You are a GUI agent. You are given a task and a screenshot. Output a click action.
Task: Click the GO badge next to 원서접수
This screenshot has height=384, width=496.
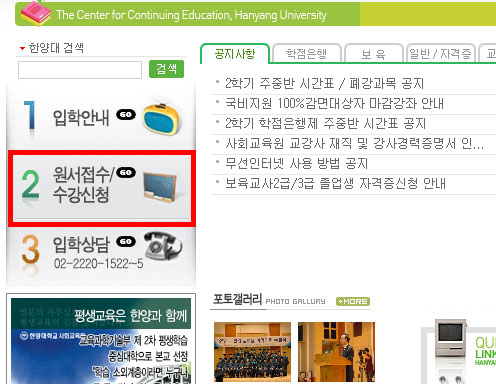[126, 172]
